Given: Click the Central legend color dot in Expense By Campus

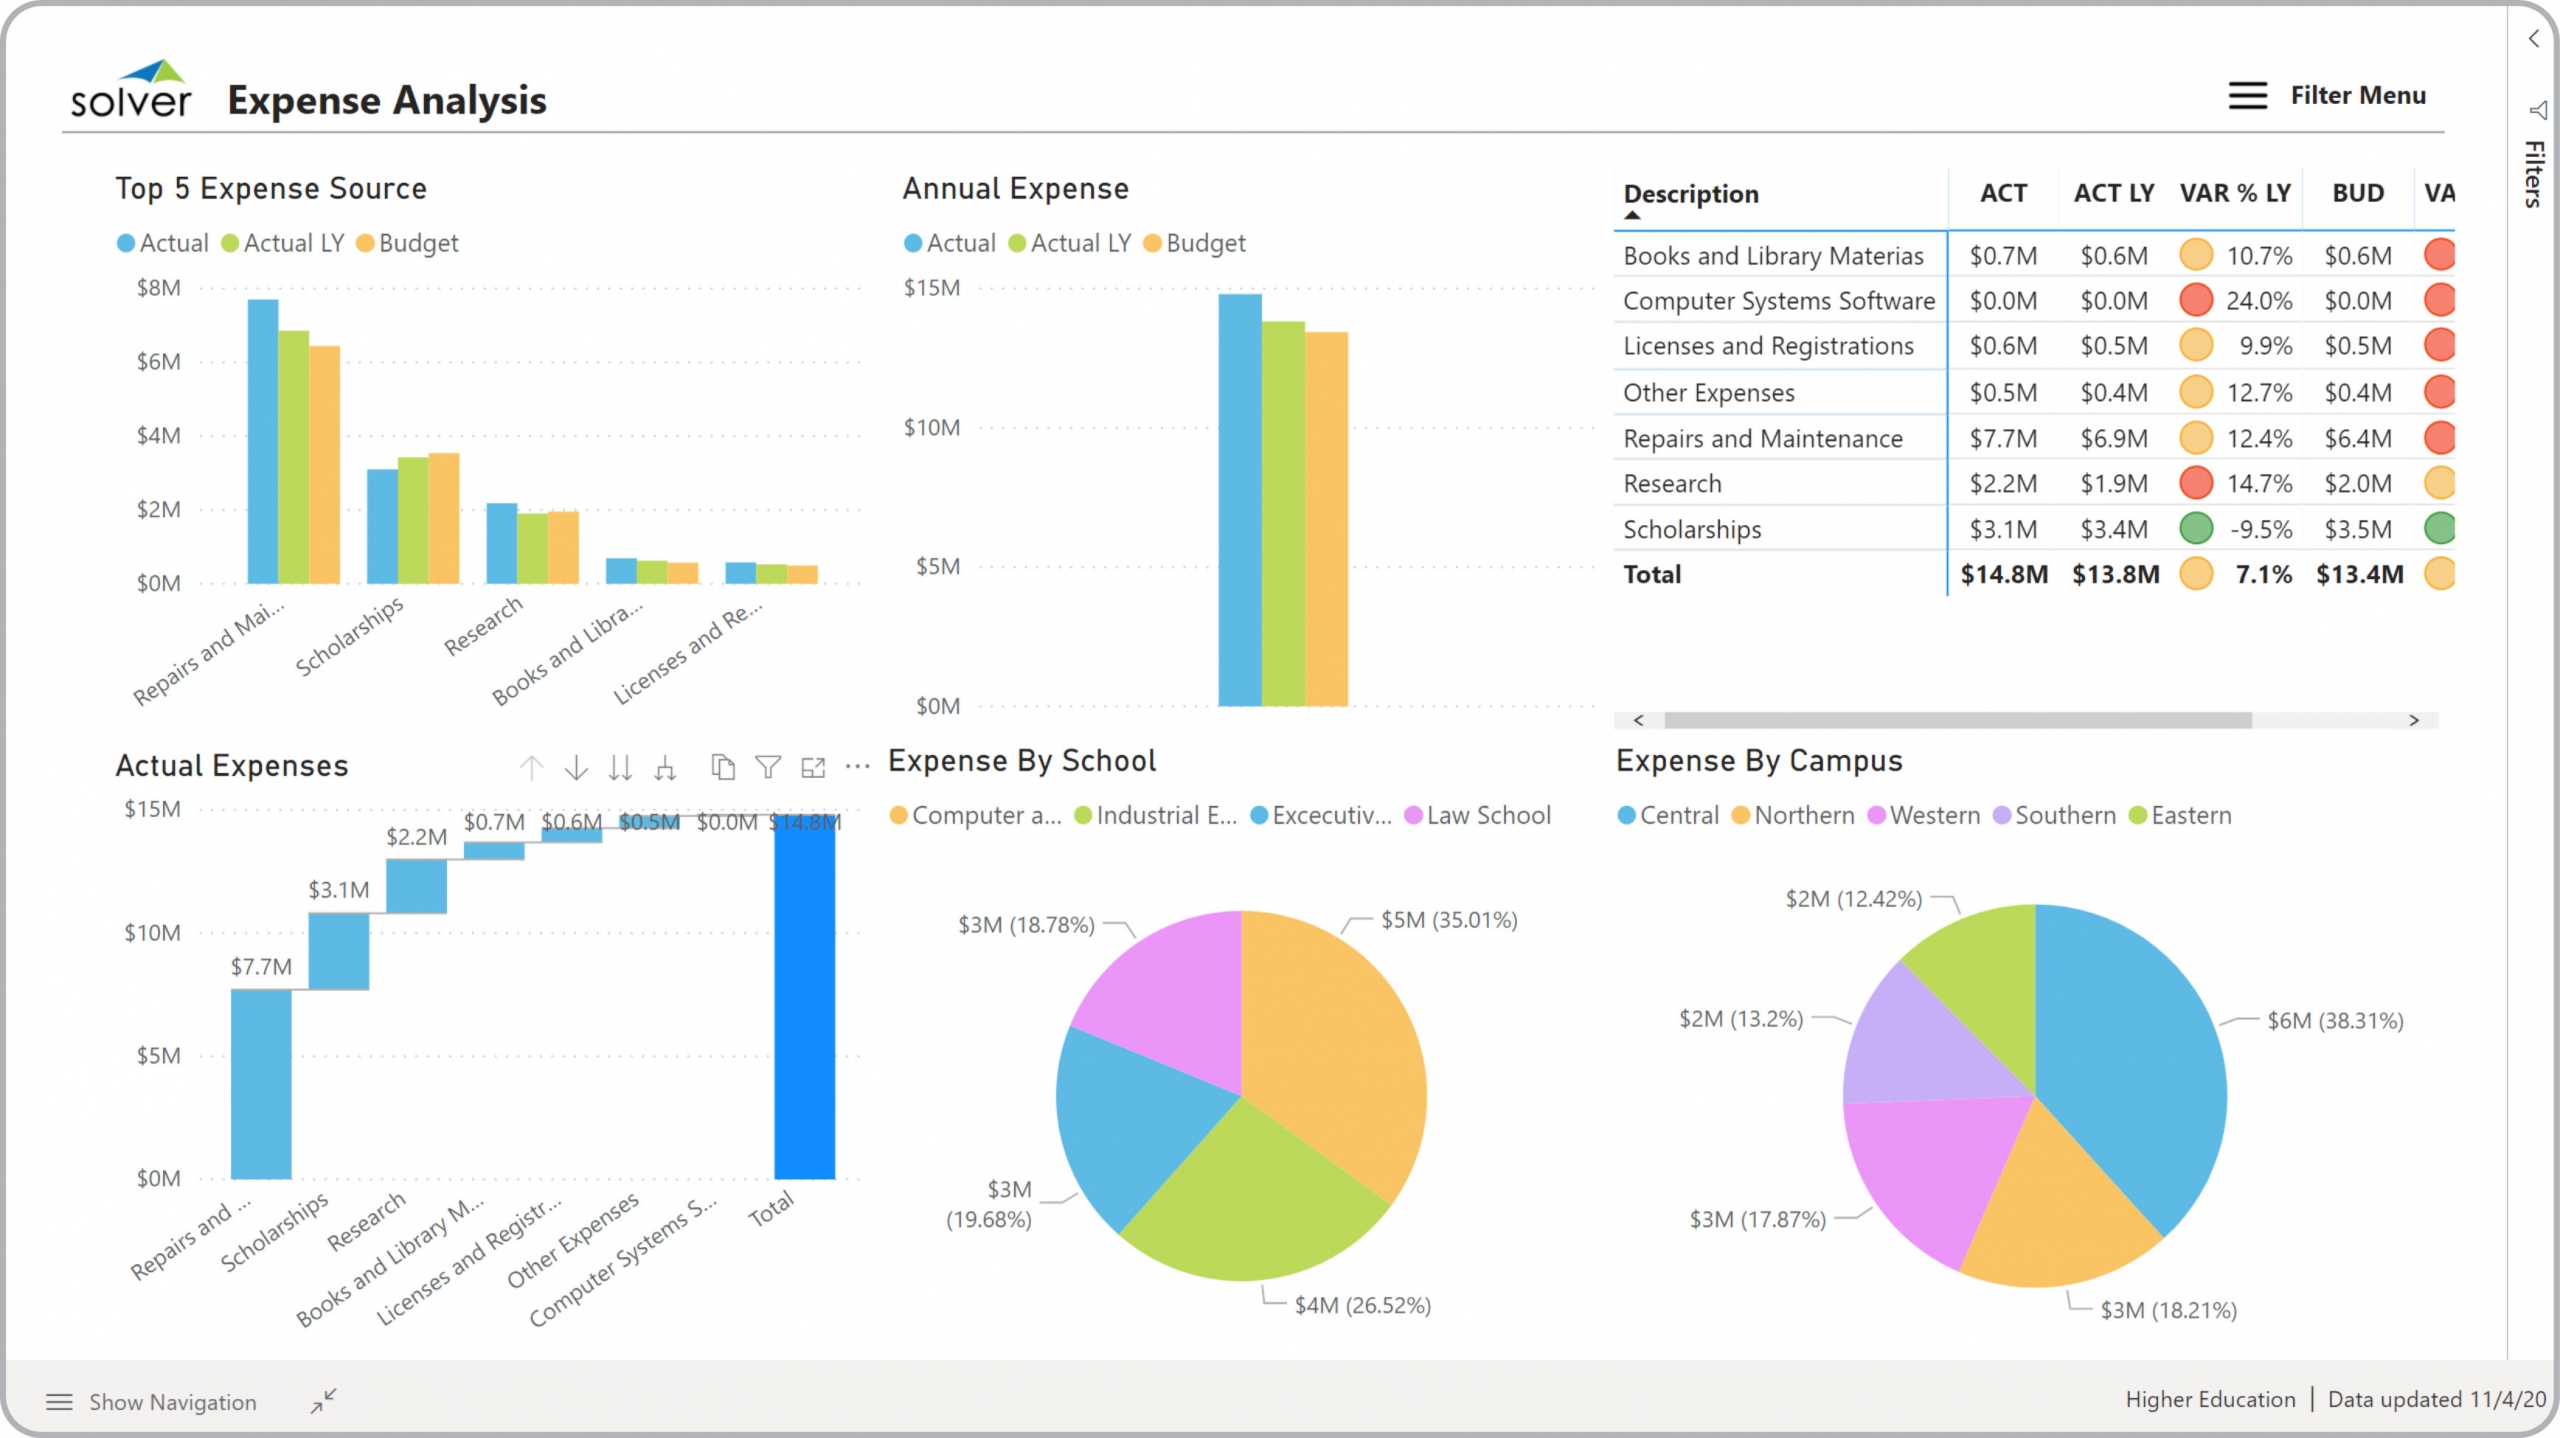Looking at the screenshot, I should click(x=1625, y=815).
